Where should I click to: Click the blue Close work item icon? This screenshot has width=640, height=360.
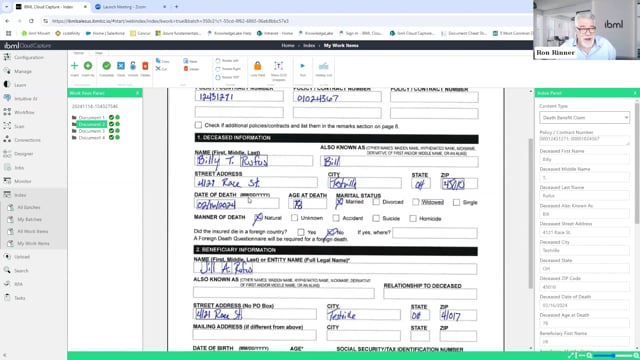click(x=121, y=66)
